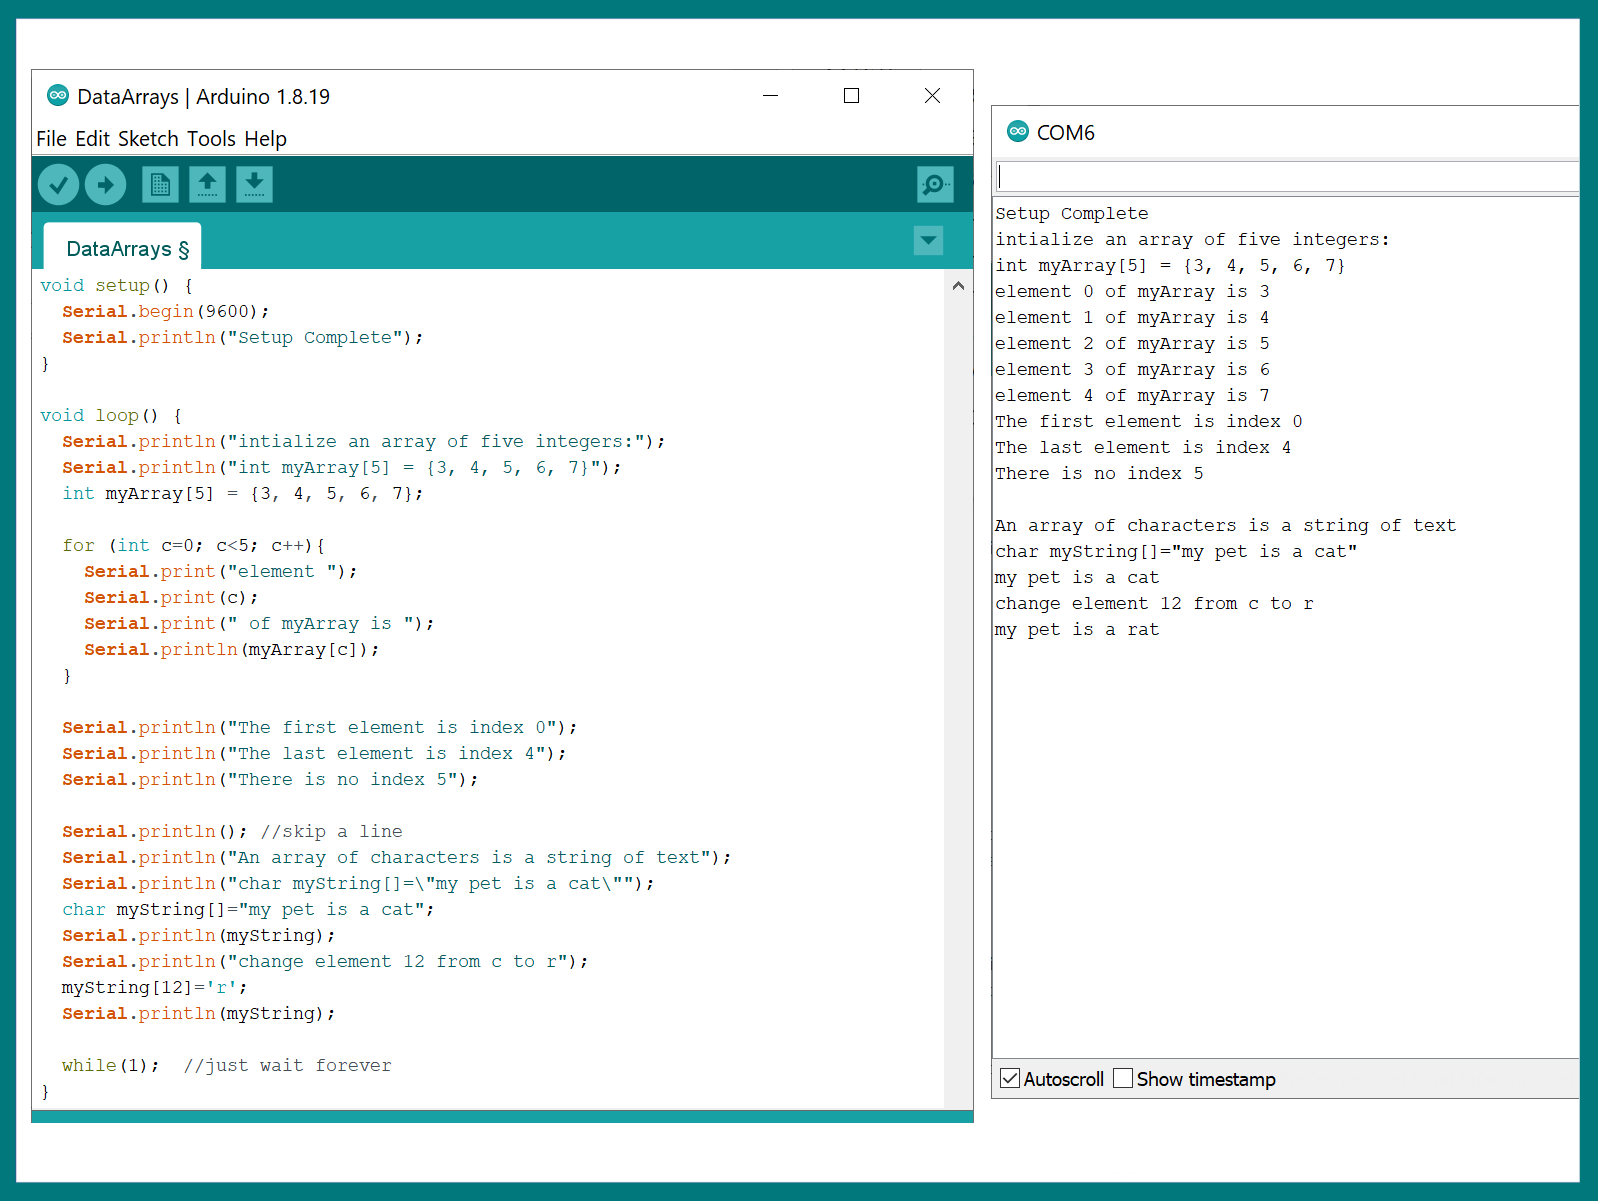Click 'my pet is a rat' output line
The height and width of the screenshot is (1201, 1598).
click(x=1077, y=630)
